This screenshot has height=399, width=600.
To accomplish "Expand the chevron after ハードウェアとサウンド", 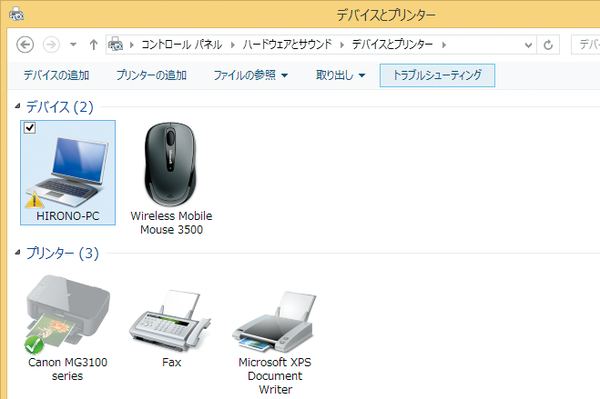I will (x=342, y=45).
